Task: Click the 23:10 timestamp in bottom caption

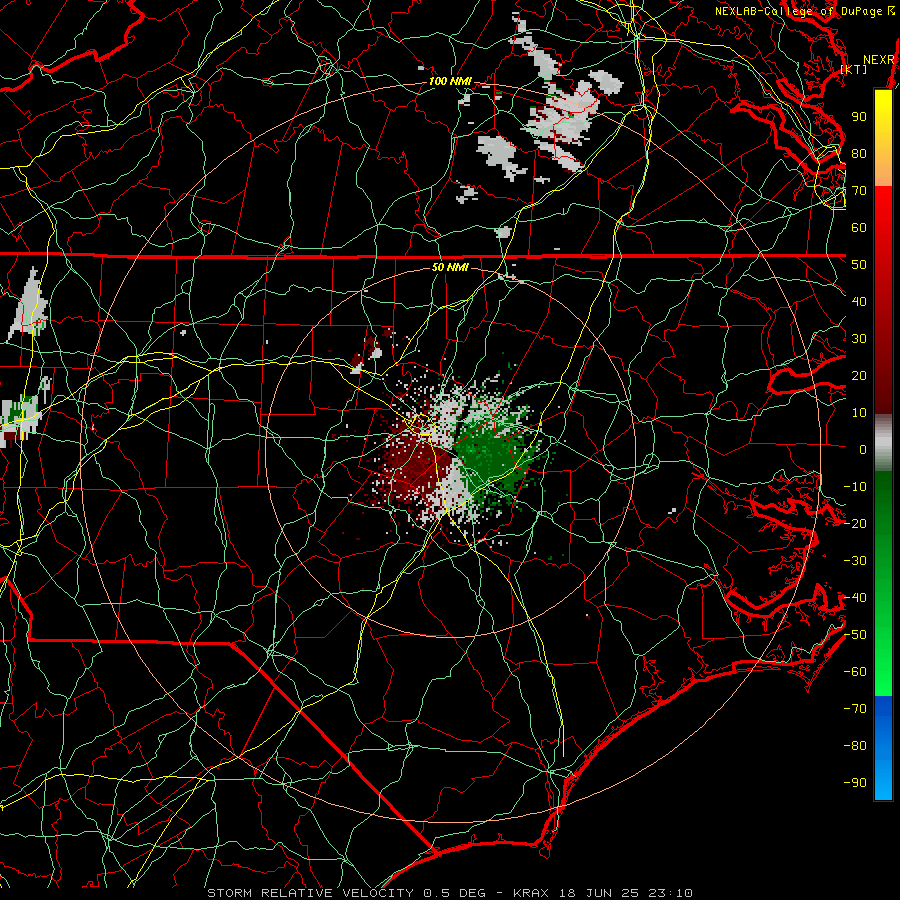Action: click(670, 893)
